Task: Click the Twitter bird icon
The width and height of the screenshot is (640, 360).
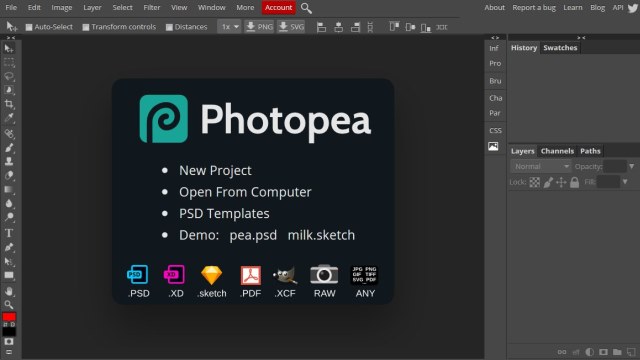Action: (633, 8)
